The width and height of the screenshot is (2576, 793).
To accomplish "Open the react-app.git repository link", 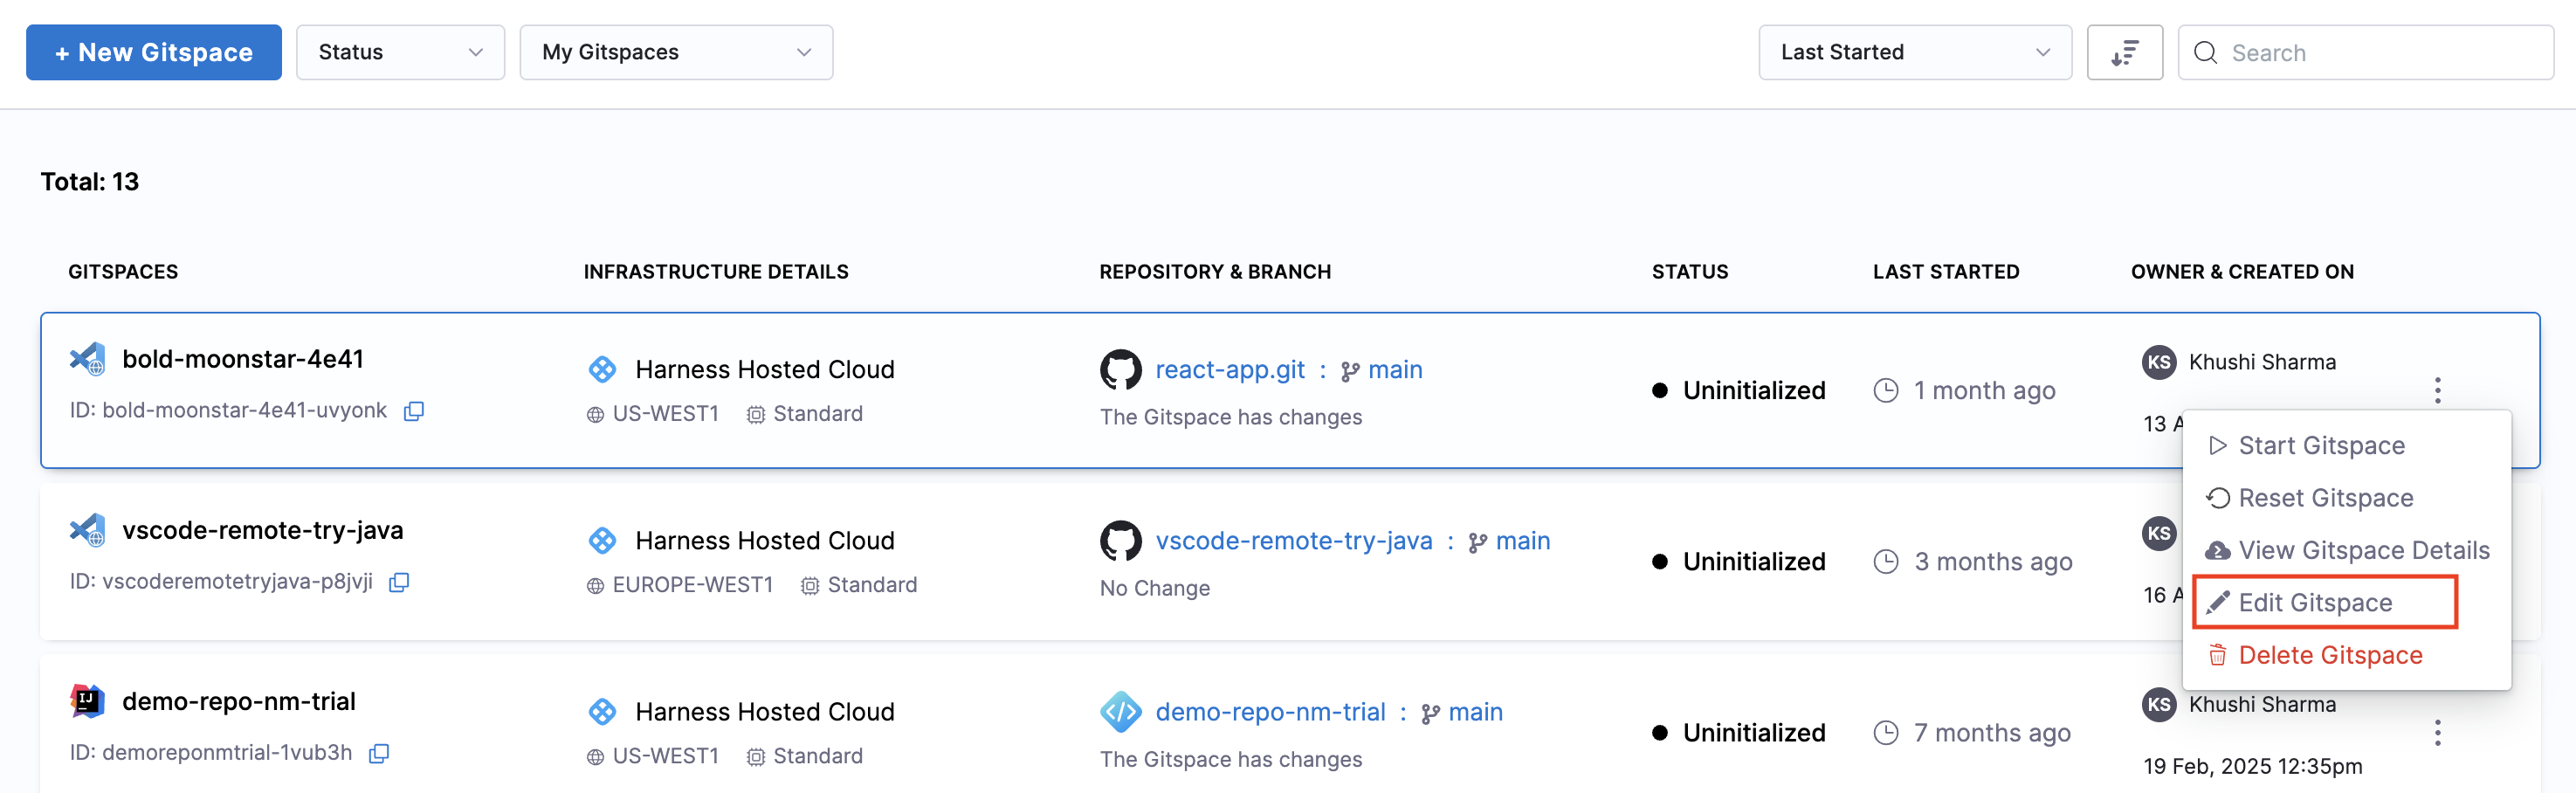I will [1229, 370].
